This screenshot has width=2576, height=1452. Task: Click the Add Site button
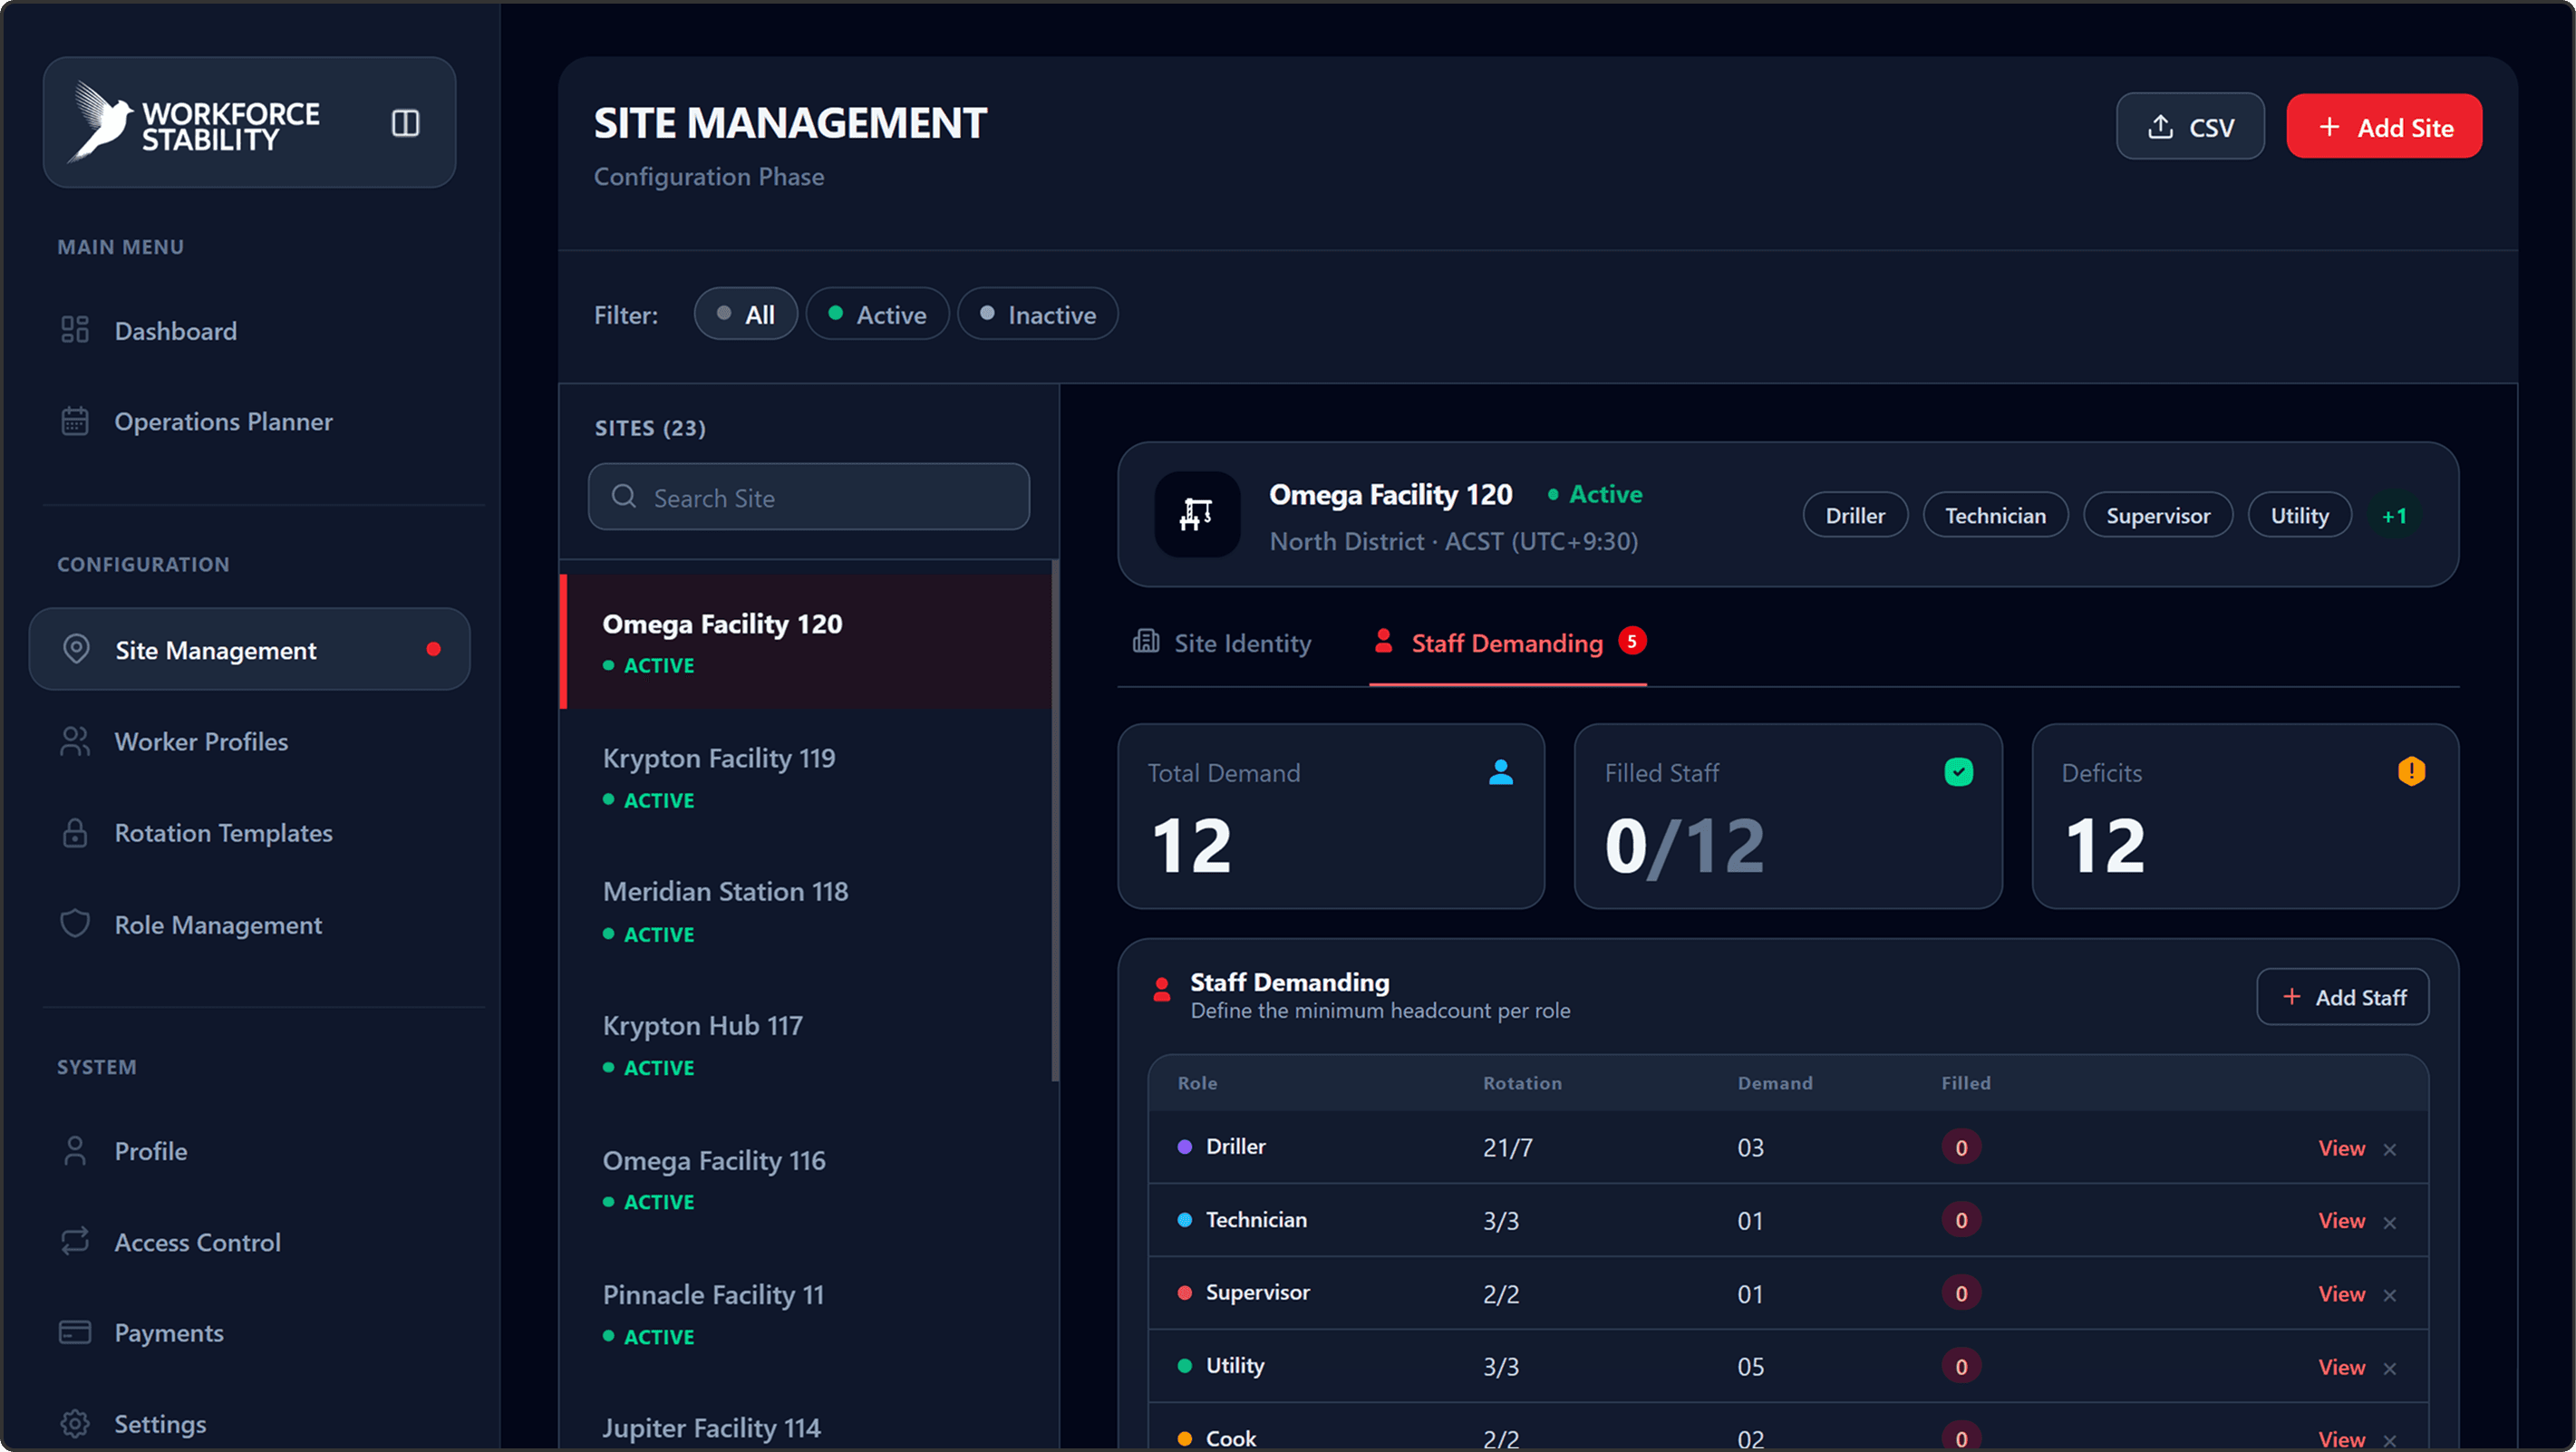(2384, 127)
